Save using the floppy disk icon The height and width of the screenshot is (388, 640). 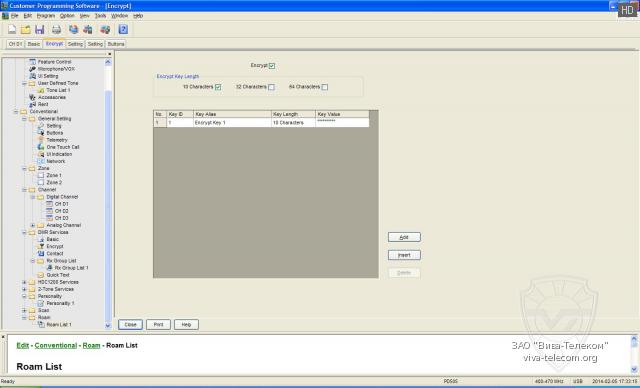click(40, 29)
